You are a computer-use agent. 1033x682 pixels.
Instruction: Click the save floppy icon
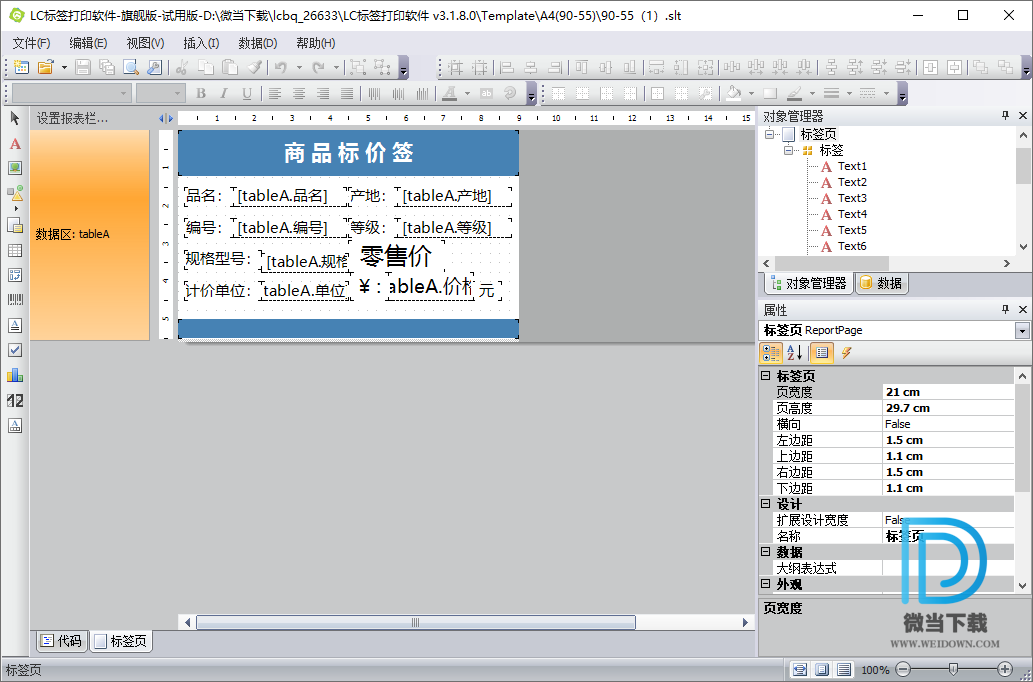click(83, 67)
